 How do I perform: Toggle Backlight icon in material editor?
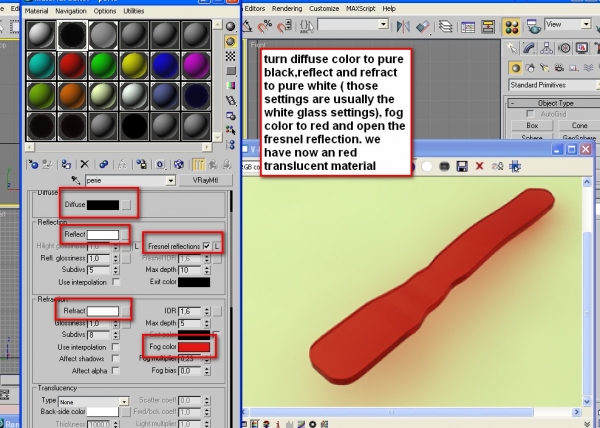point(230,41)
